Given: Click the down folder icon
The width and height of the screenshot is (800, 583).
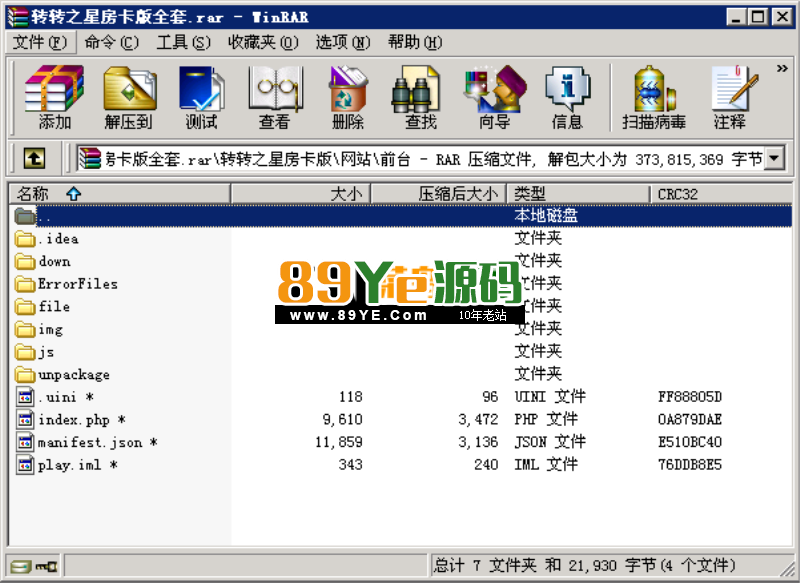Looking at the screenshot, I should [25, 261].
